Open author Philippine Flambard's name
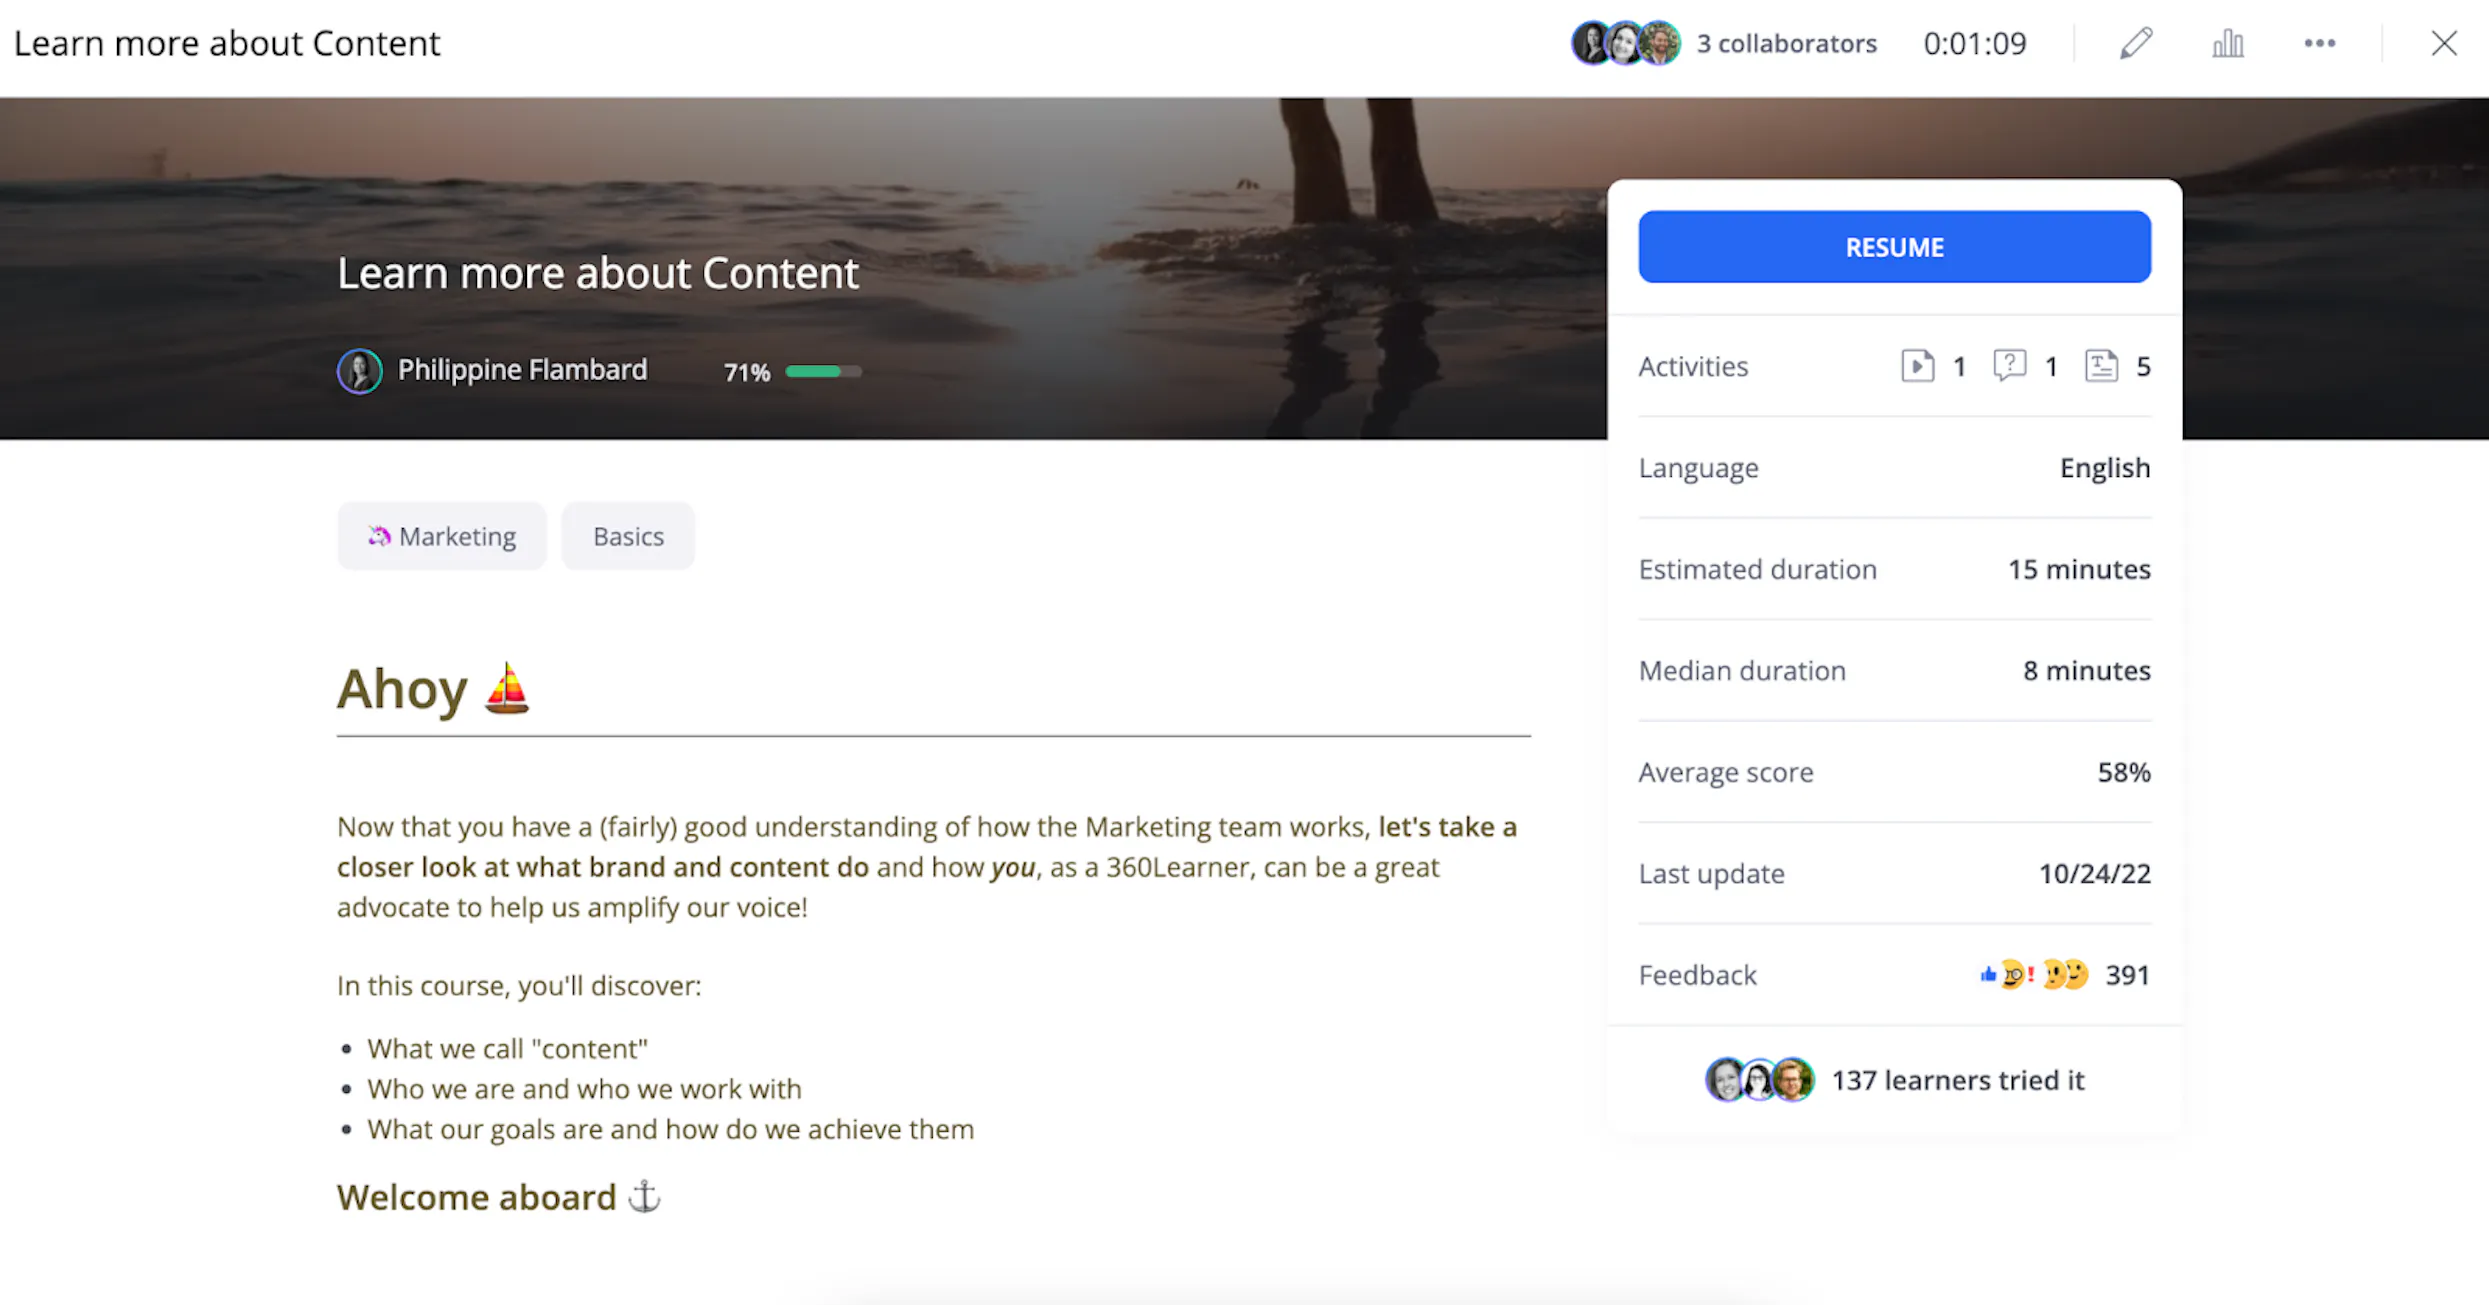This screenshot has height=1305, width=2489. point(522,370)
